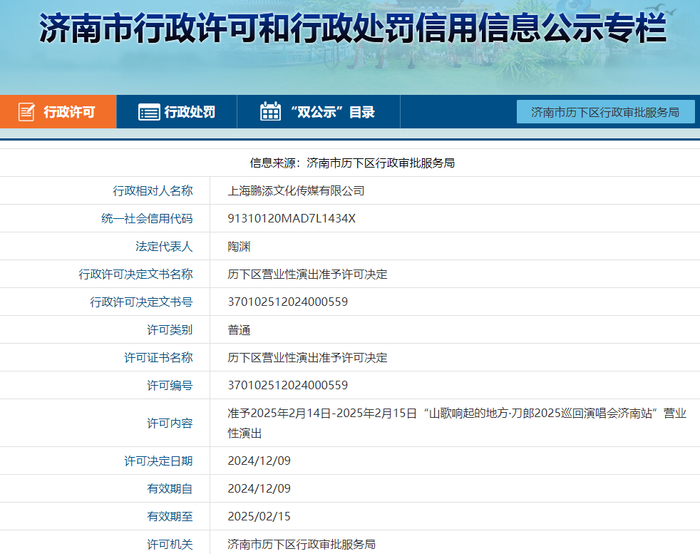Click the legal representative name 陶渊

239,246
